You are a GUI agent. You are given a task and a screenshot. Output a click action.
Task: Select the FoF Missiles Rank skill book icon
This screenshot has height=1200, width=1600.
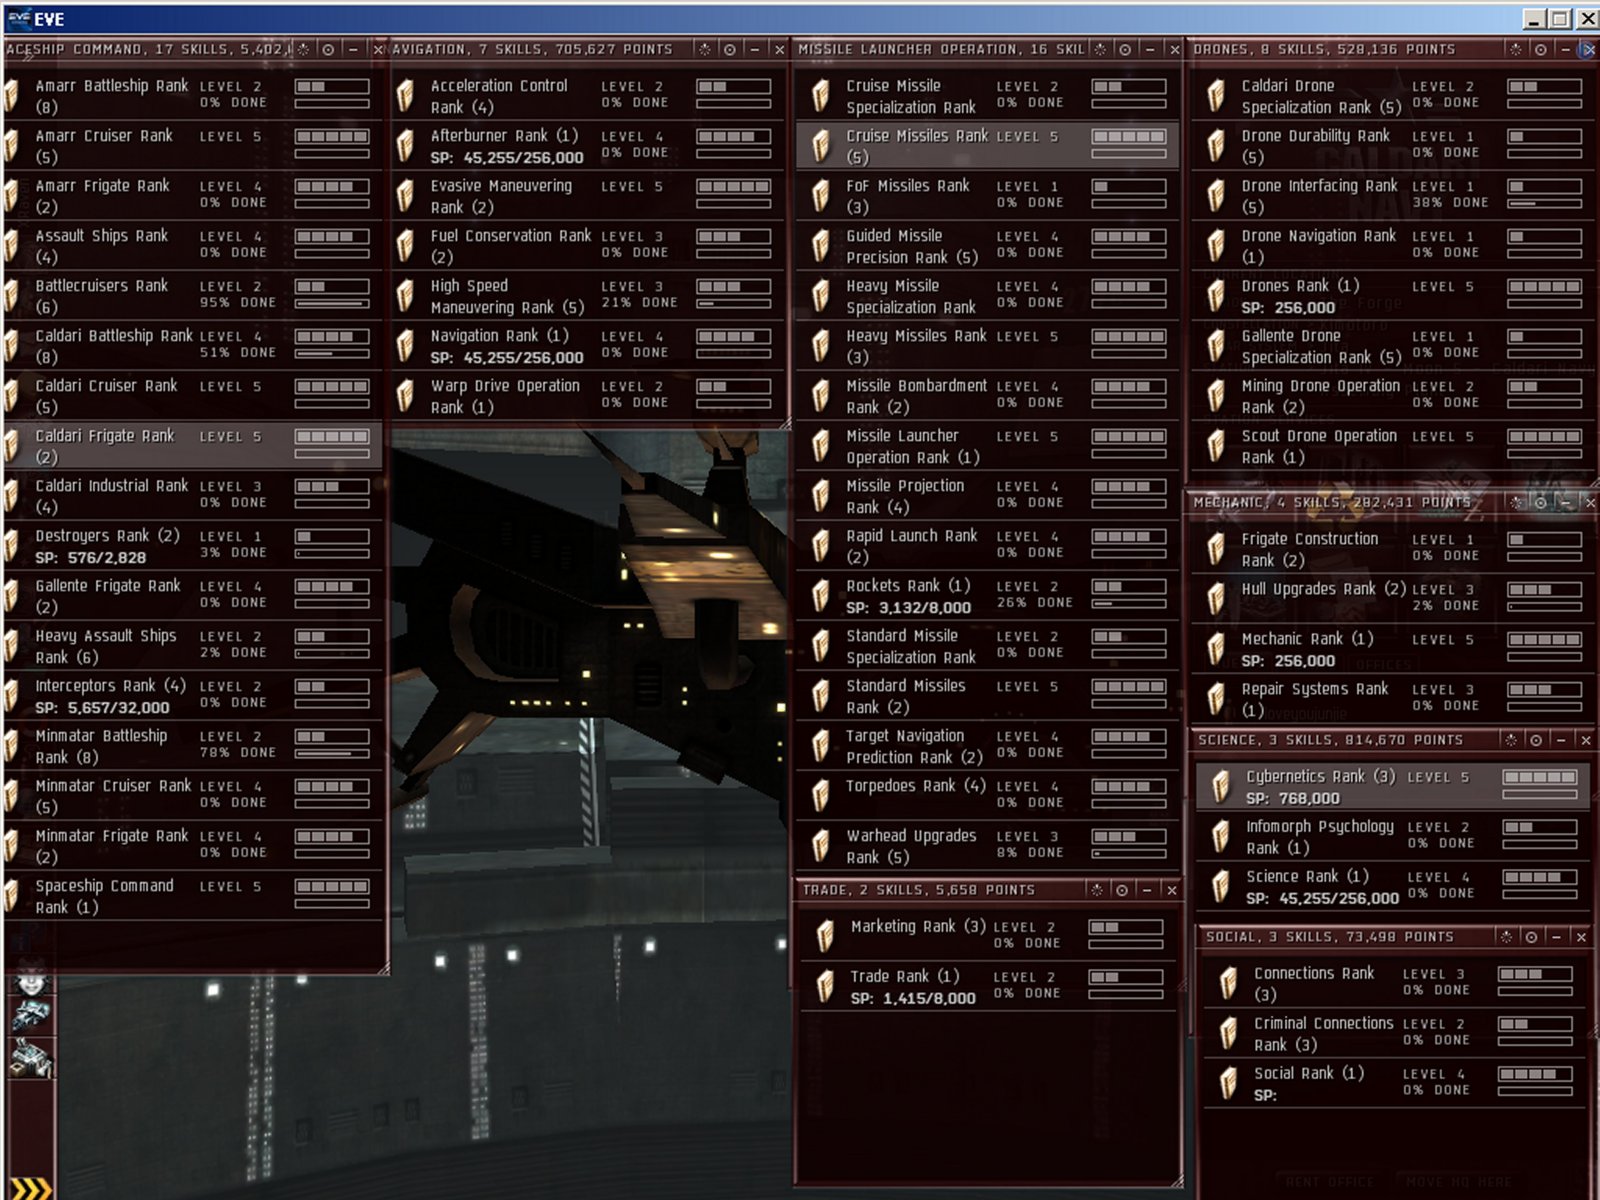[x=820, y=196]
